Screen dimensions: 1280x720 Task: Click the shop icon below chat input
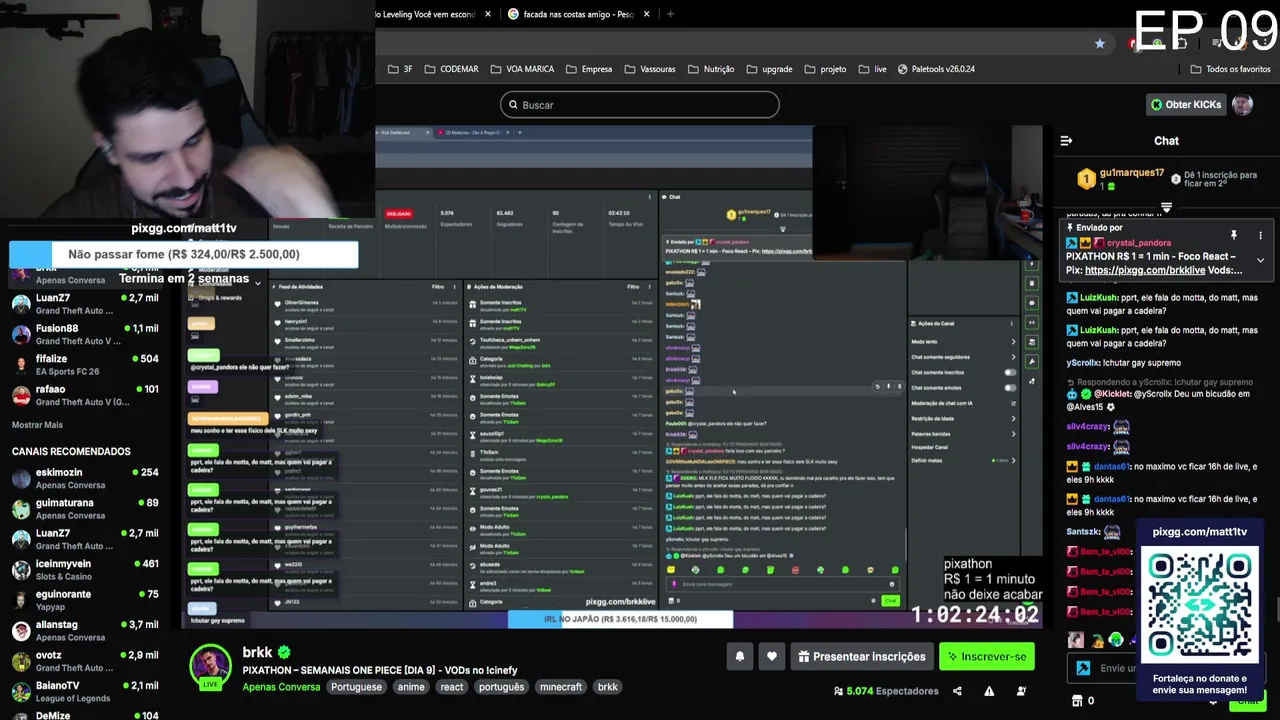(1076, 701)
